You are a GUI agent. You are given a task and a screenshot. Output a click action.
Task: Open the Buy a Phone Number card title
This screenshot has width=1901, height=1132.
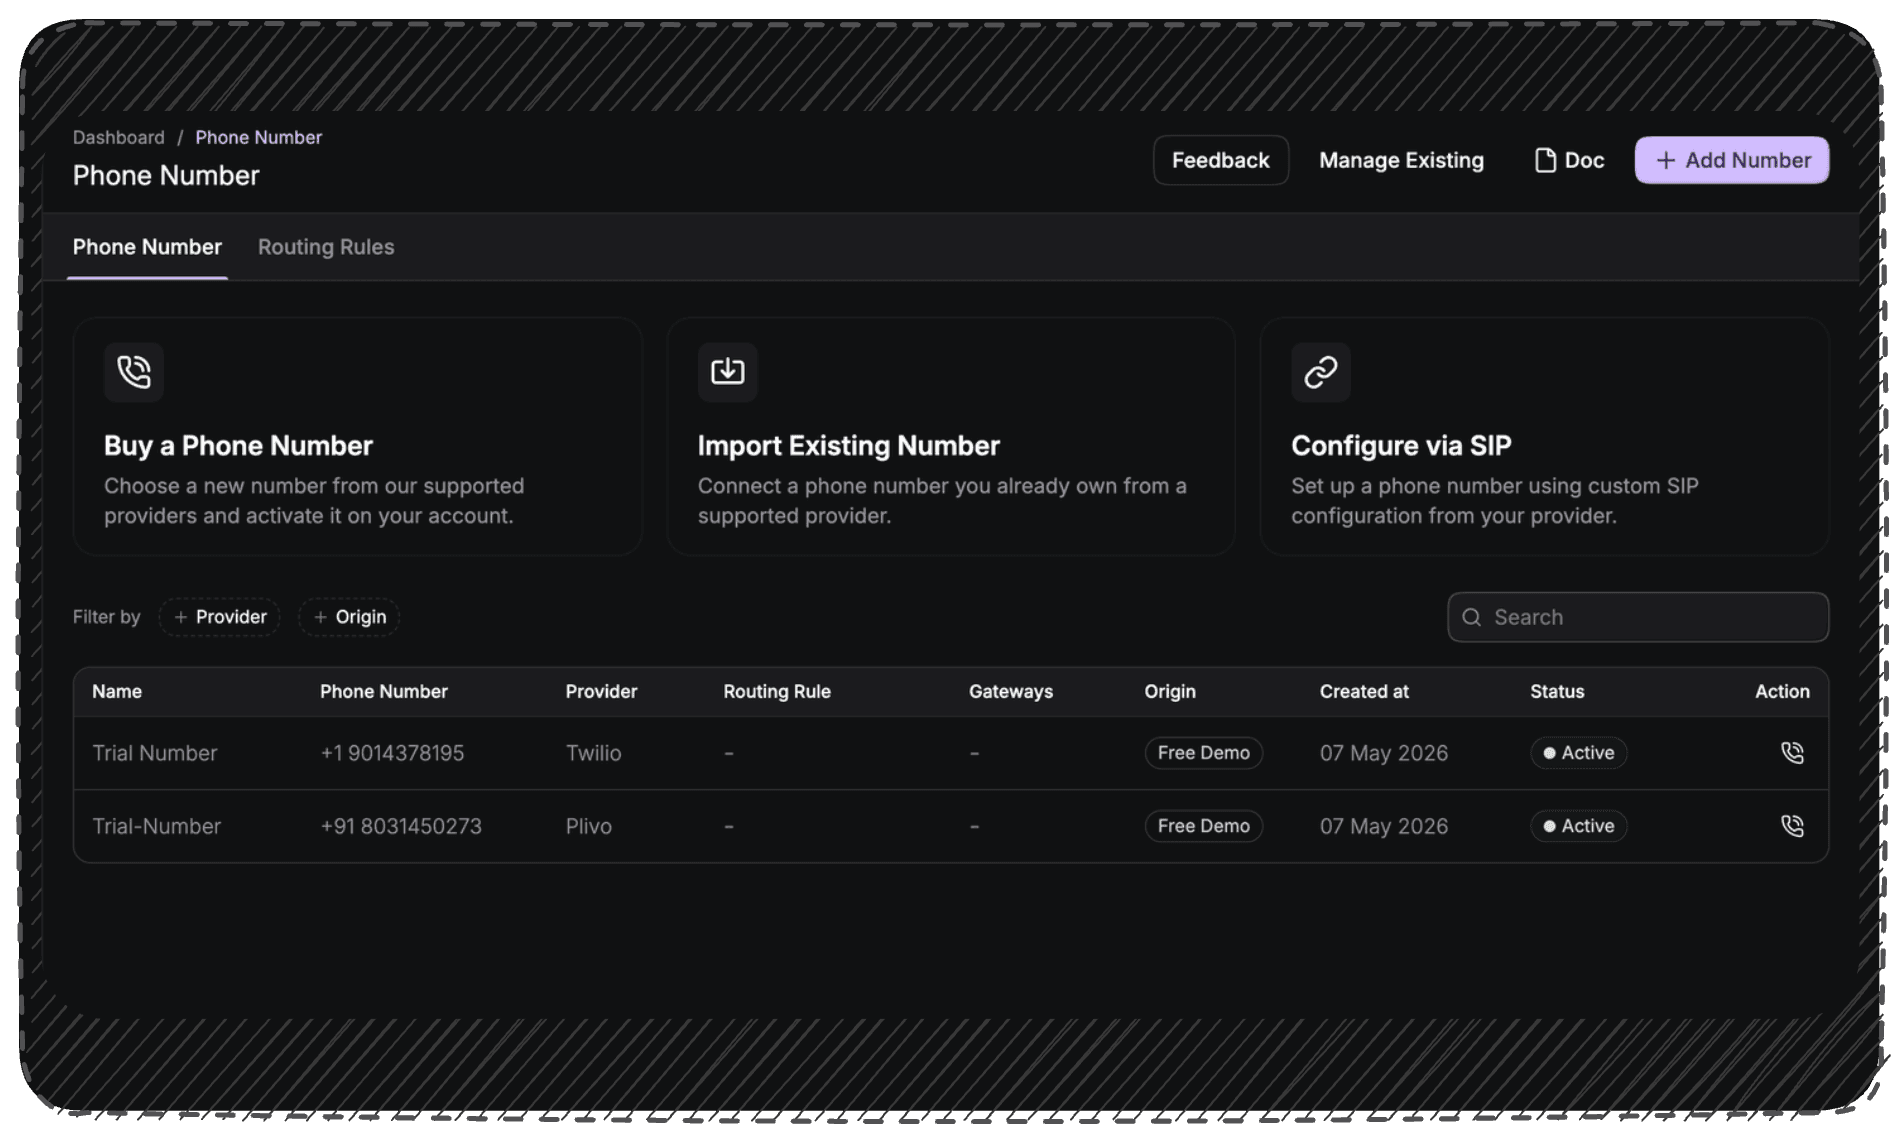pyautogui.click(x=238, y=446)
